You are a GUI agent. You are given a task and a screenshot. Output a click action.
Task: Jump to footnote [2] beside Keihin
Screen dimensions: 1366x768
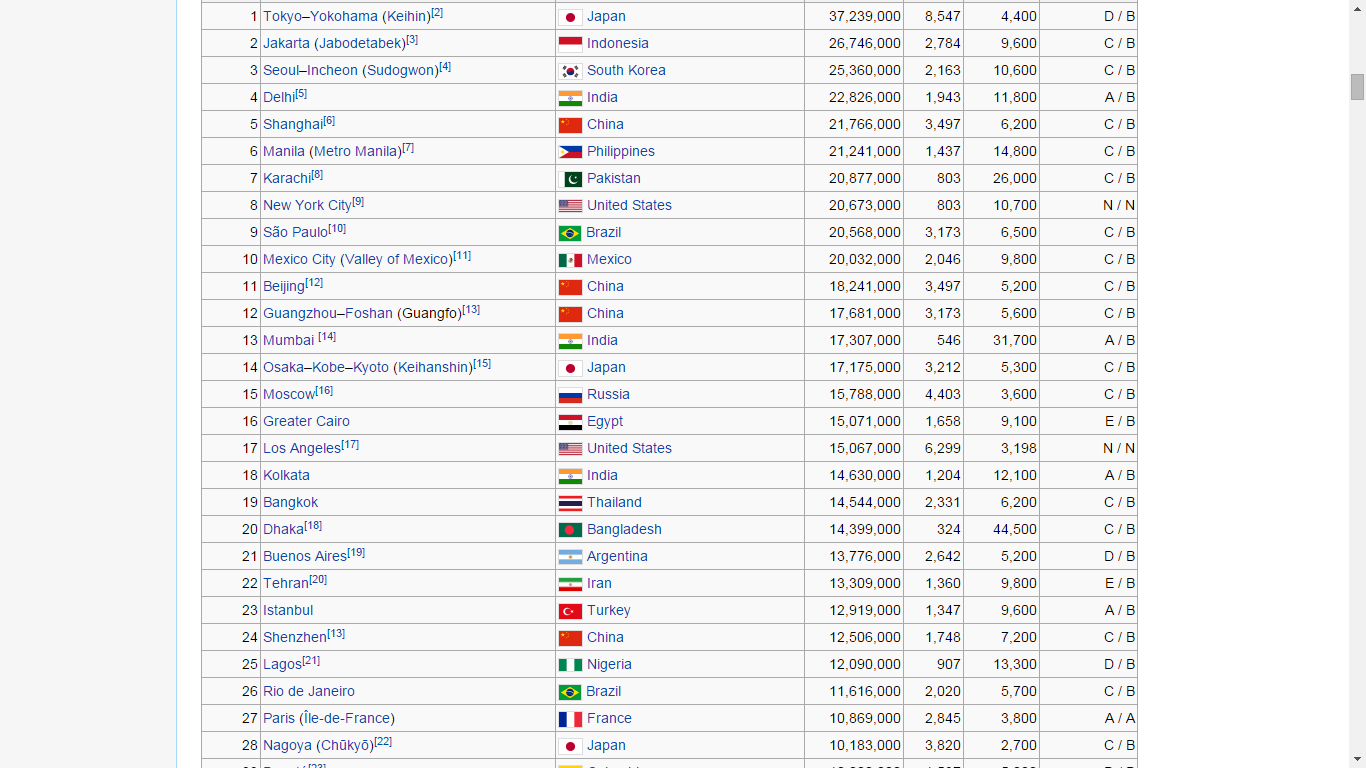tap(437, 13)
